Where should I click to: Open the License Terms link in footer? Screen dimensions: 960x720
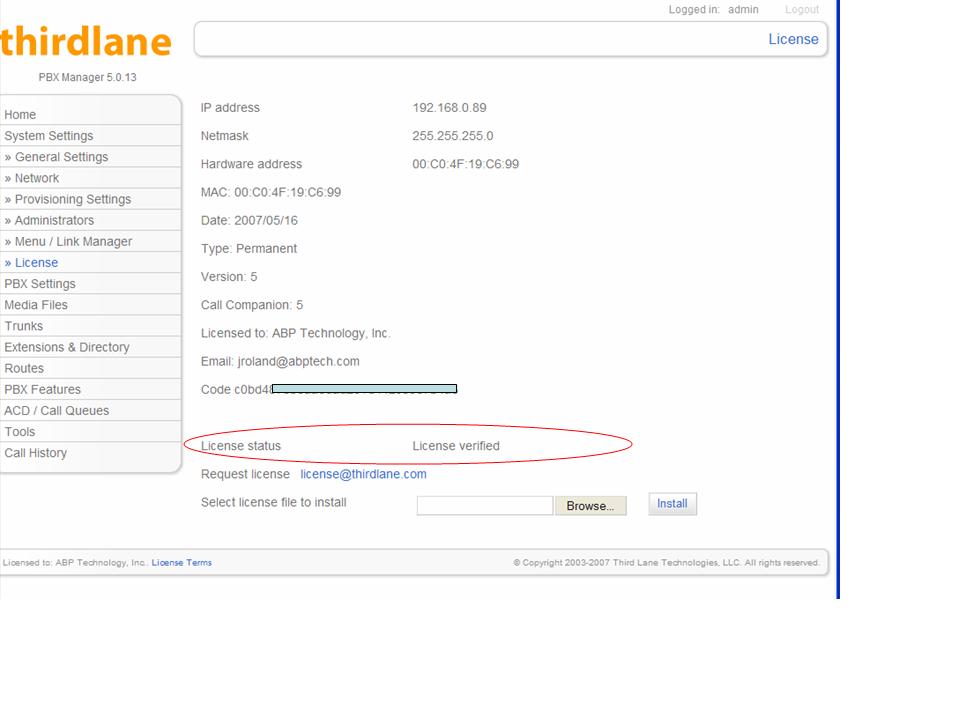pyautogui.click(x=182, y=563)
